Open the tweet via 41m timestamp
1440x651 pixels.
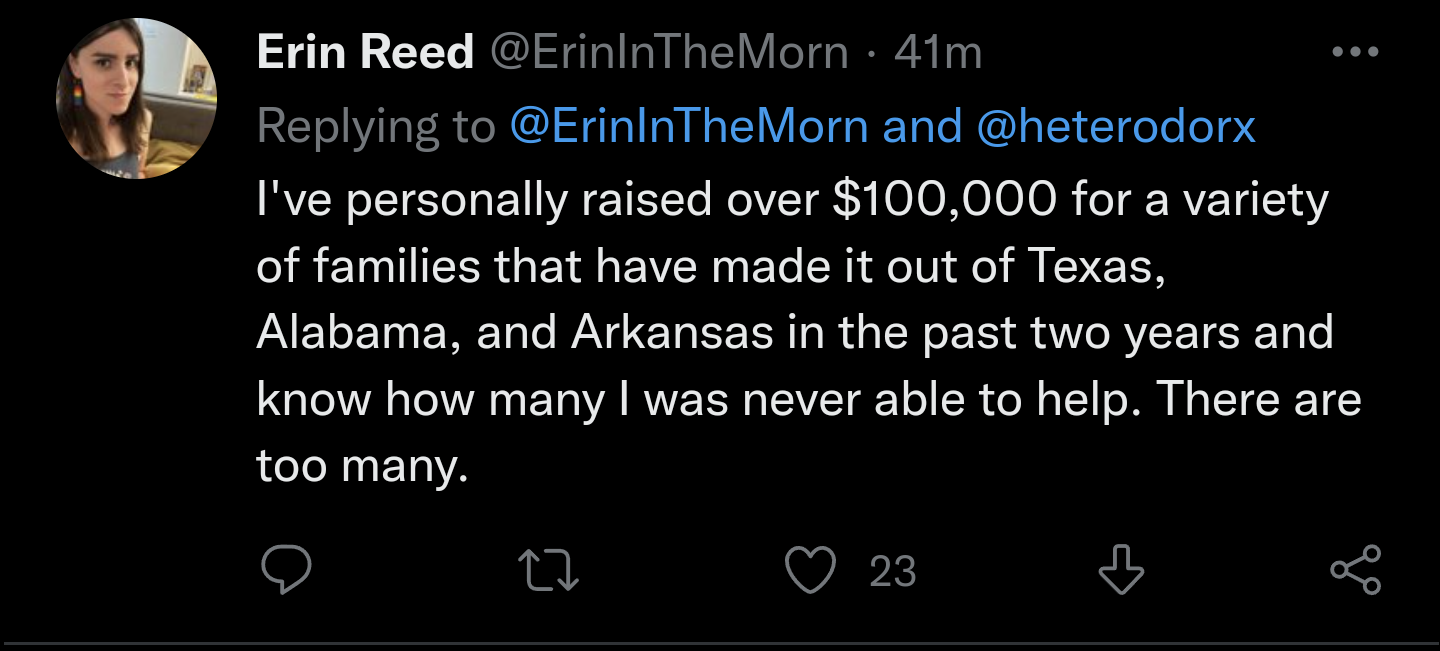[939, 53]
